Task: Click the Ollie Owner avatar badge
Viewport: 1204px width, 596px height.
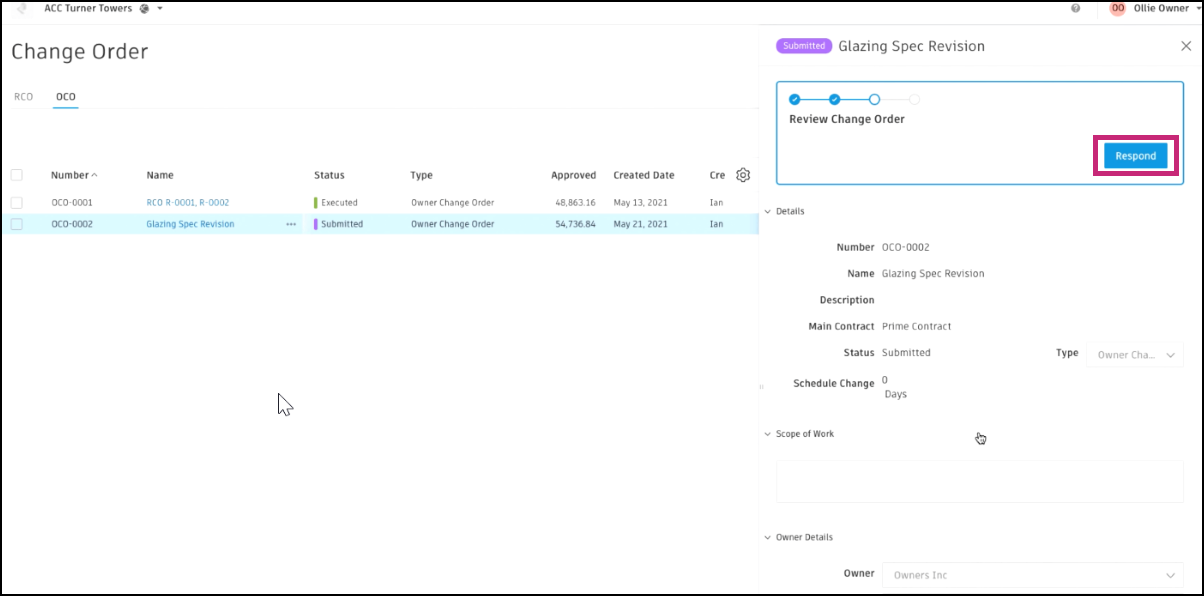Action: [x=1117, y=8]
